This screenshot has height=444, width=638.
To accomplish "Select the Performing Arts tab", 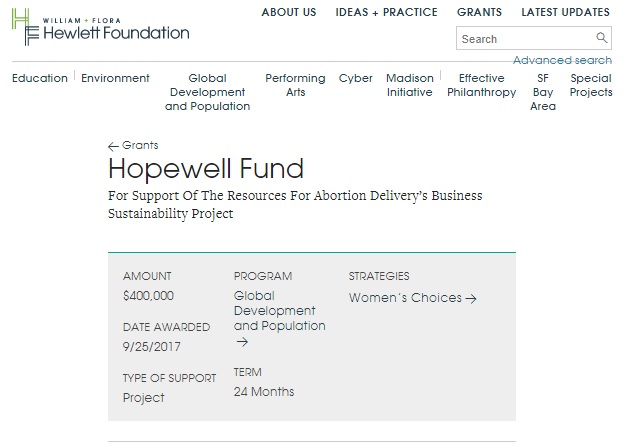I will (x=295, y=85).
